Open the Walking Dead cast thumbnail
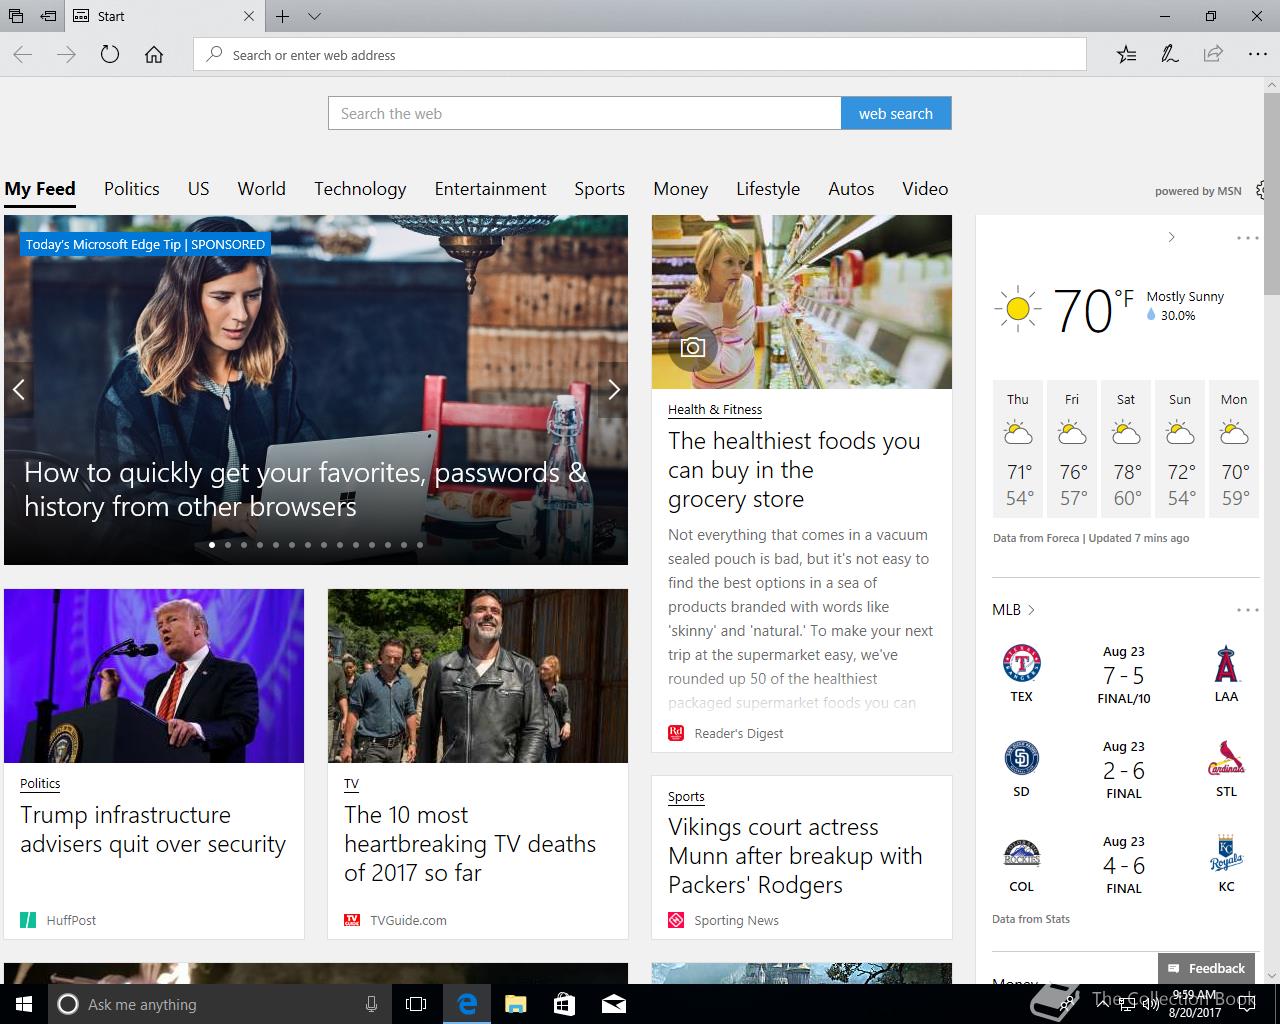This screenshot has width=1280, height=1024. coord(478,676)
